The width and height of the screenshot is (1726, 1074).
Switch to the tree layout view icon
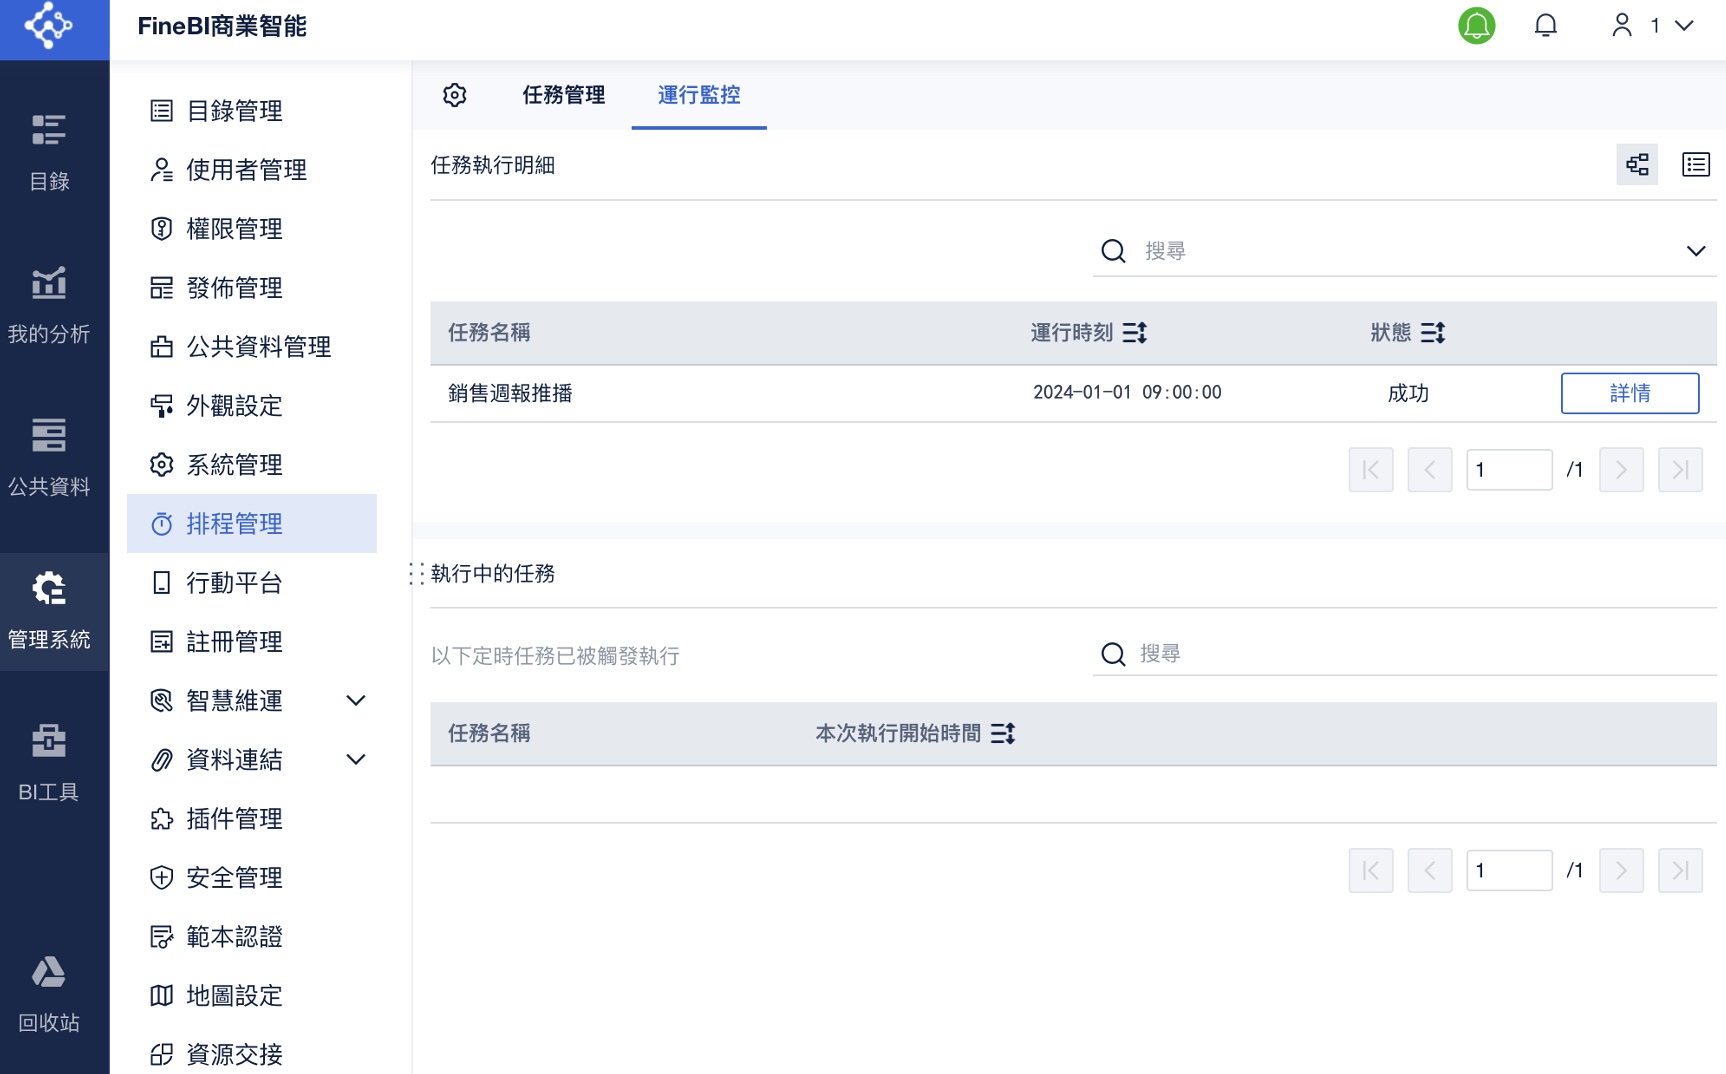pyautogui.click(x=1637, y=165)
